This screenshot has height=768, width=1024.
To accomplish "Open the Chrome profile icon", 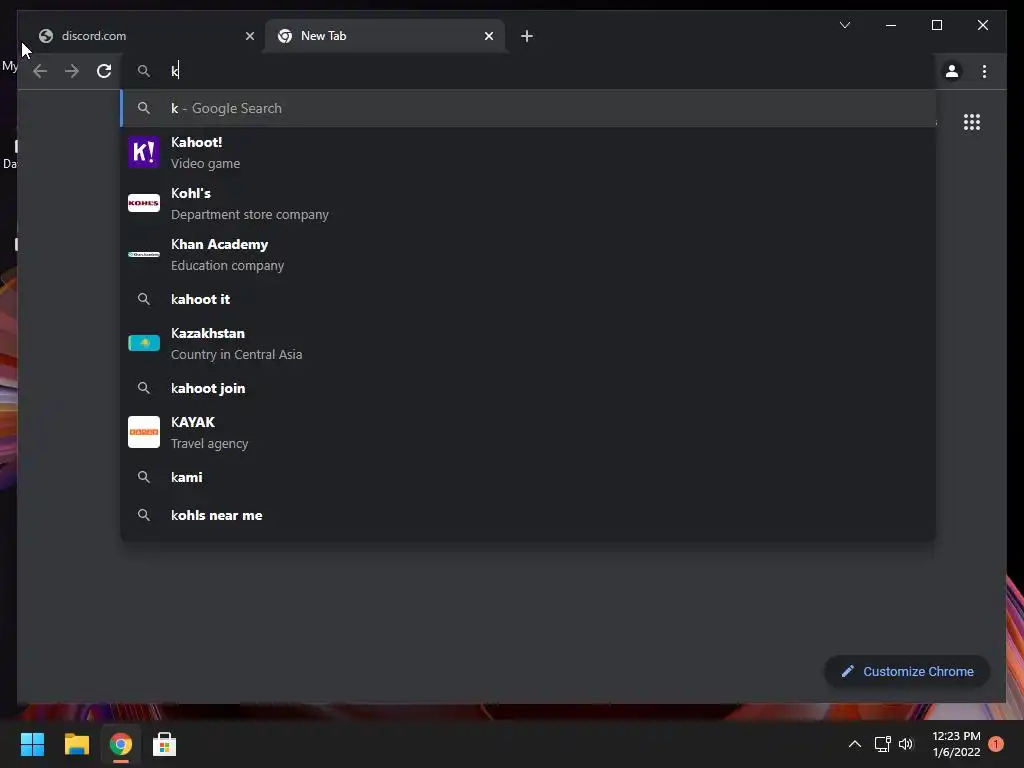I will pyautogui.click(x=952, y=71).
